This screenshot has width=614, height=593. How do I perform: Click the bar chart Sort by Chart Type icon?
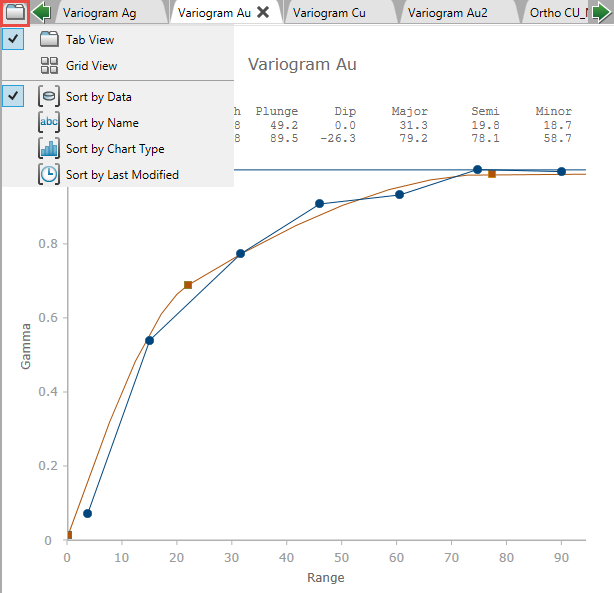[x=49, y=148]
